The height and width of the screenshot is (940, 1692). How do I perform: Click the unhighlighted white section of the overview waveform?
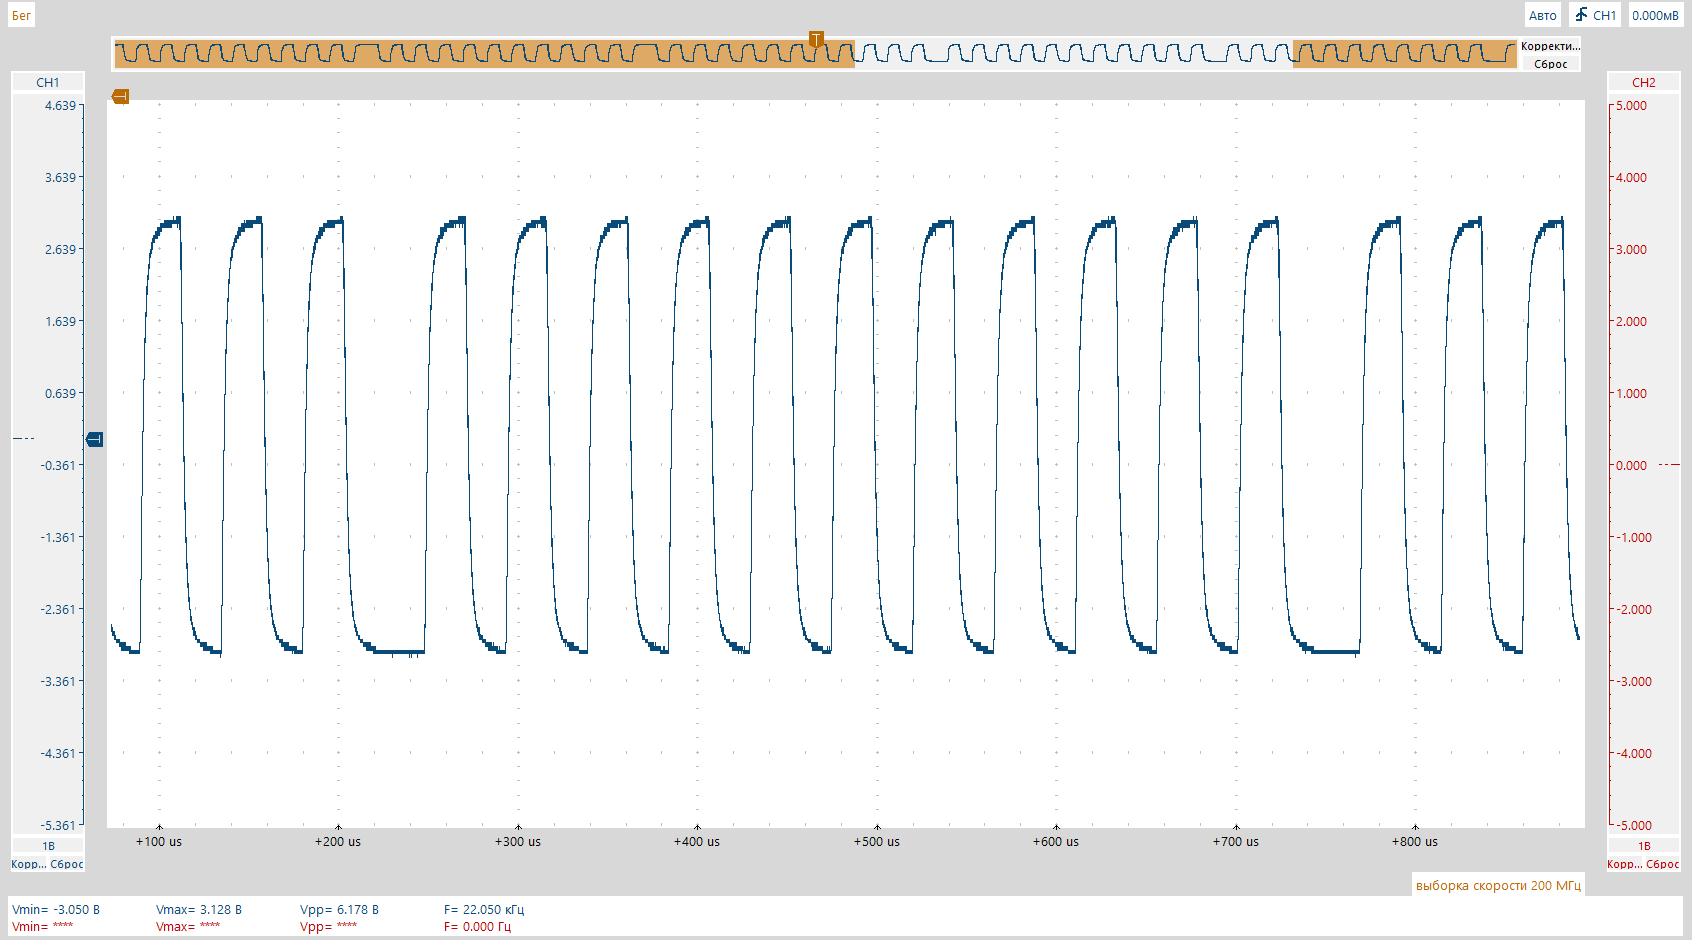point(1074,54)
